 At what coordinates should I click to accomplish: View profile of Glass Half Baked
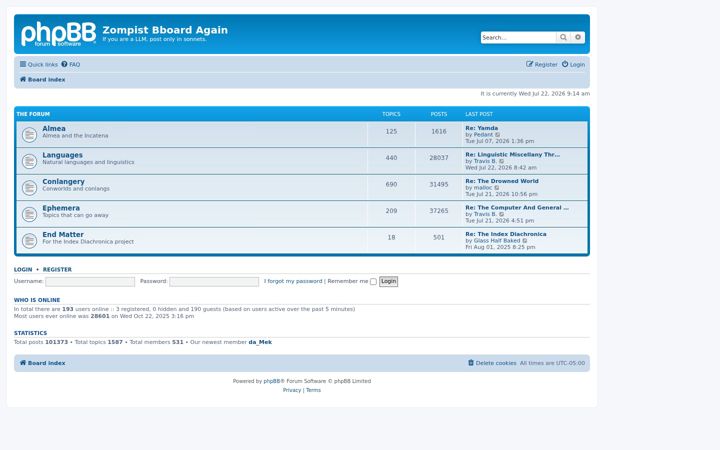point(497,241)
